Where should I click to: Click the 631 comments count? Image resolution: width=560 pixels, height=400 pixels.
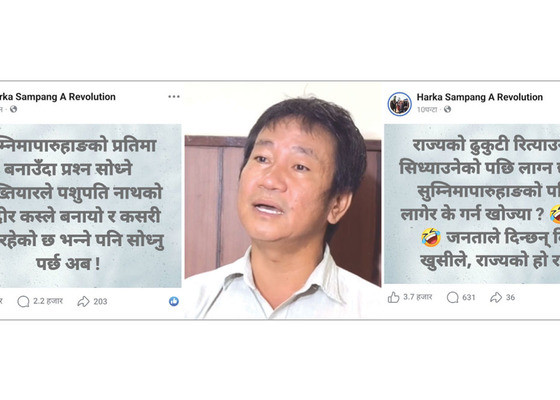pyautogui.click(x=469, y=298)
